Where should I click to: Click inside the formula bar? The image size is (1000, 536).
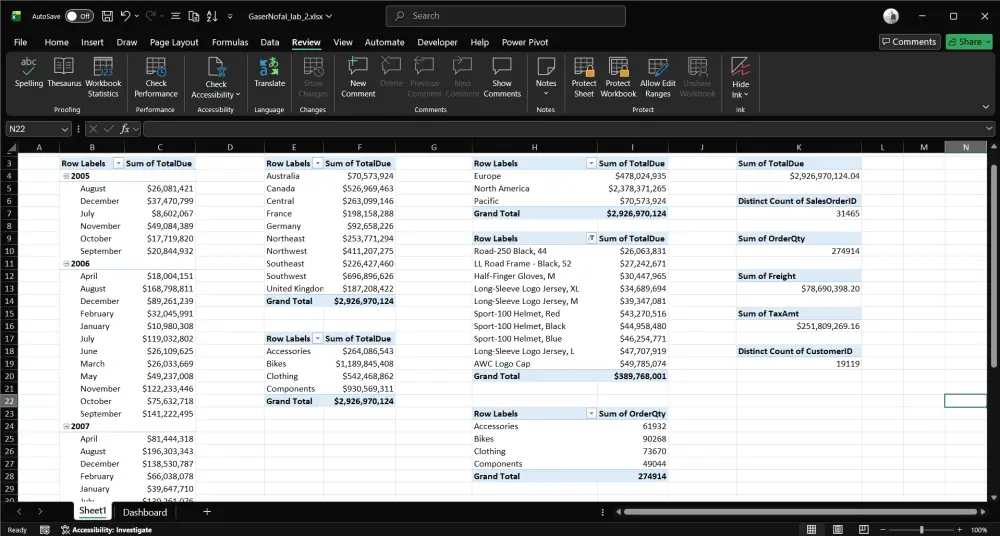(x=564, y=129)
